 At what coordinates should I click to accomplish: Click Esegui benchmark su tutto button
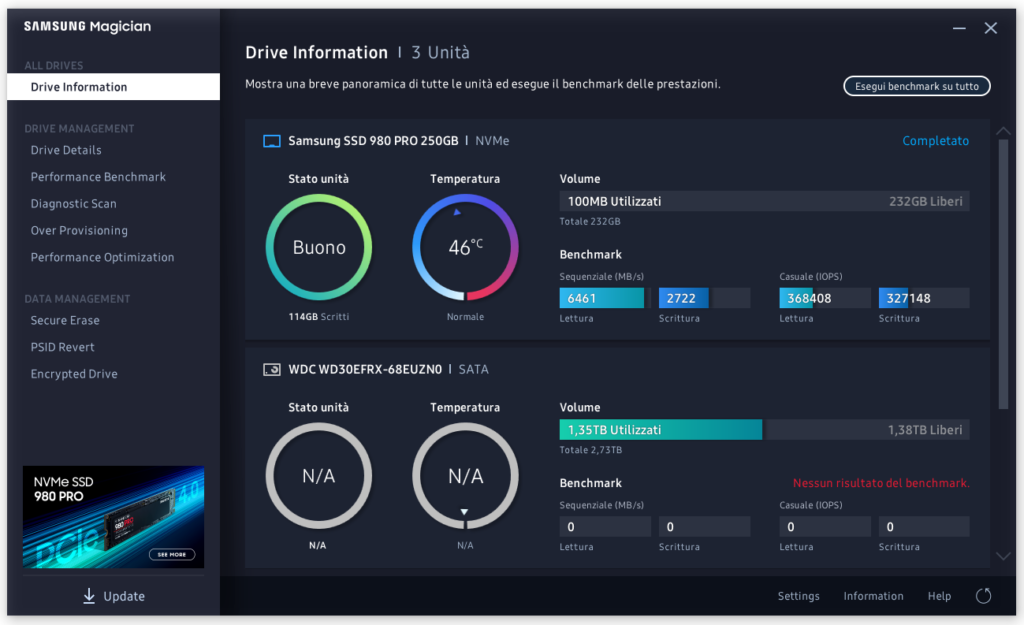(917, 86)
